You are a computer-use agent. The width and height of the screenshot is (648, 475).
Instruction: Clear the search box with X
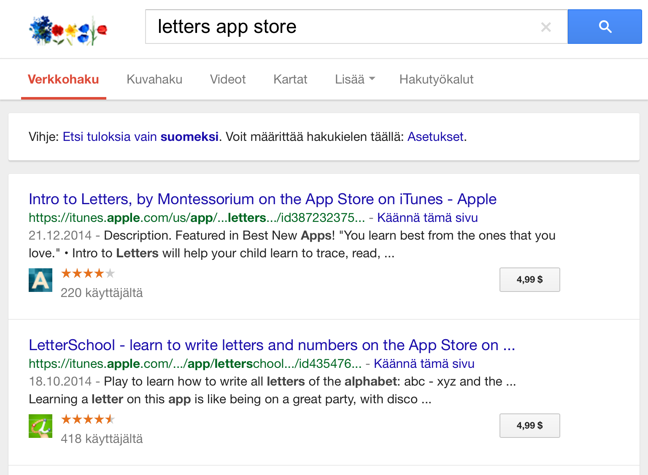pyautogui.click(x=546, y=27)
